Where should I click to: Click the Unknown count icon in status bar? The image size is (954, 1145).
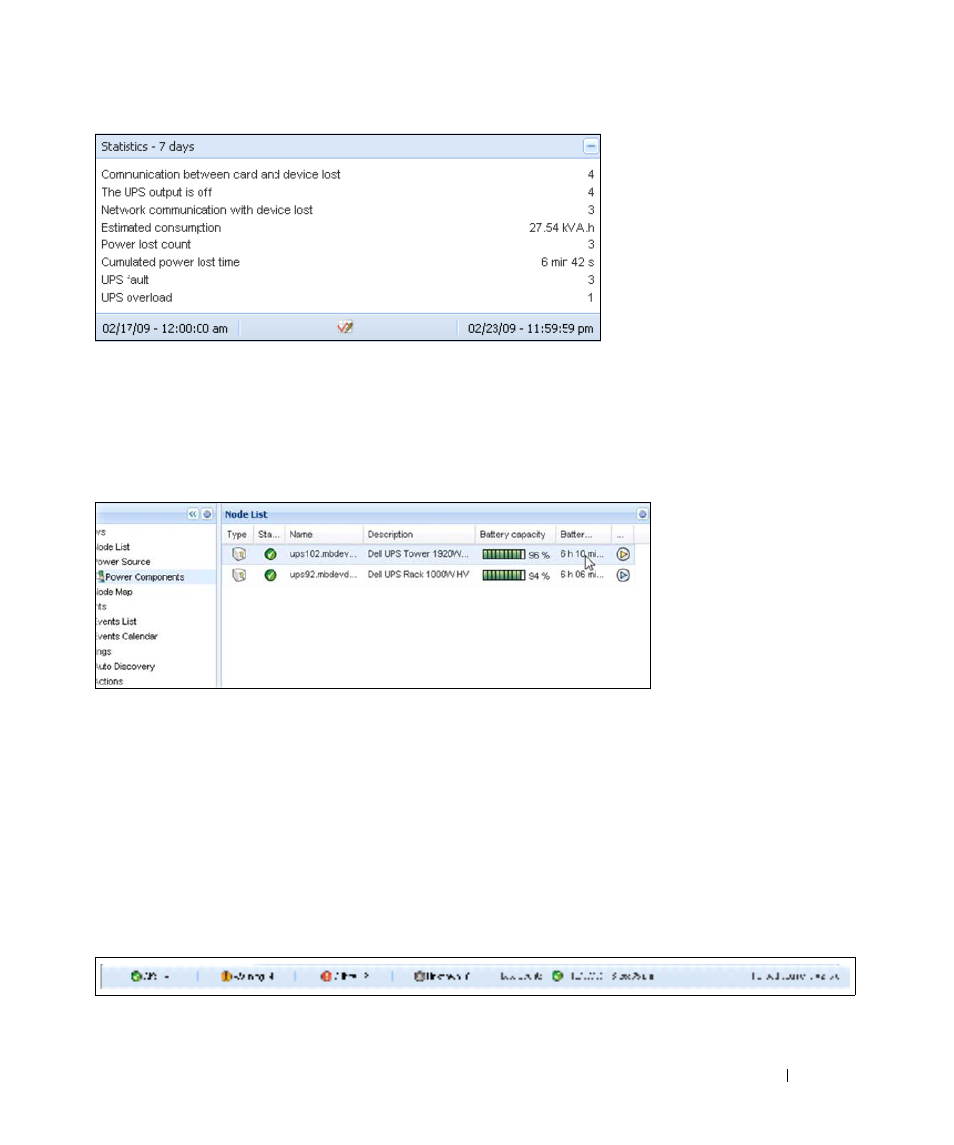419,976
